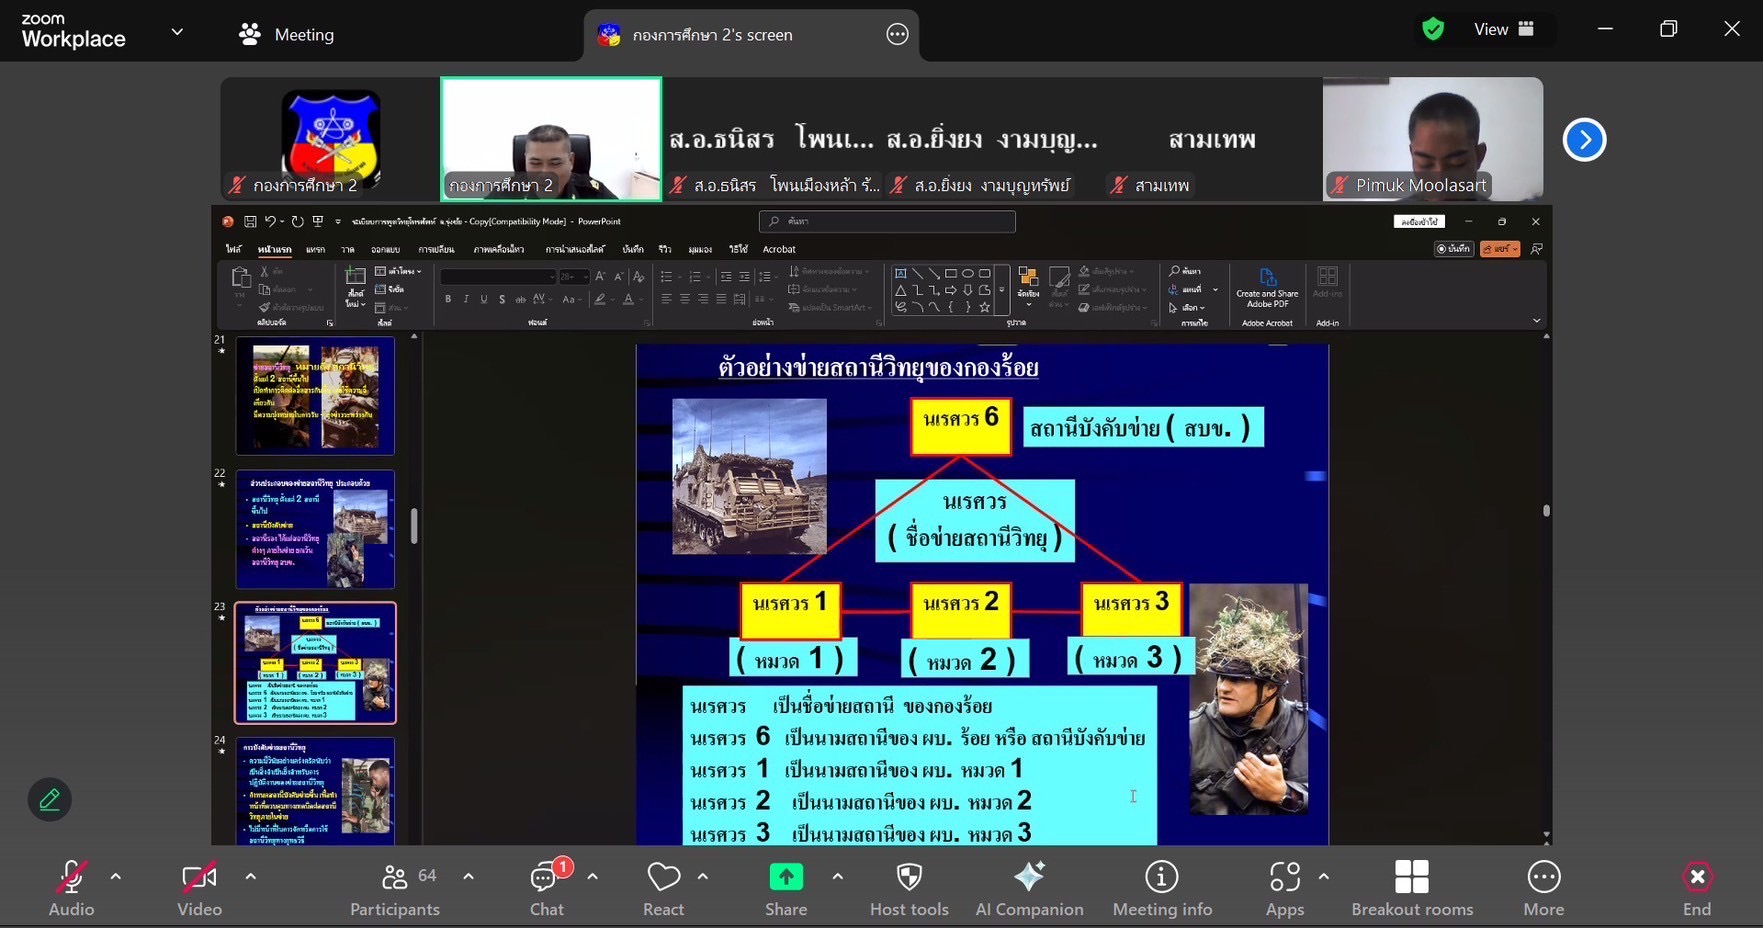Image resolution: width=1763 pixels, height=928 pixels.
Task: Toggle the bullets list button
Action: pyautogui.click(x=667, y=277)
